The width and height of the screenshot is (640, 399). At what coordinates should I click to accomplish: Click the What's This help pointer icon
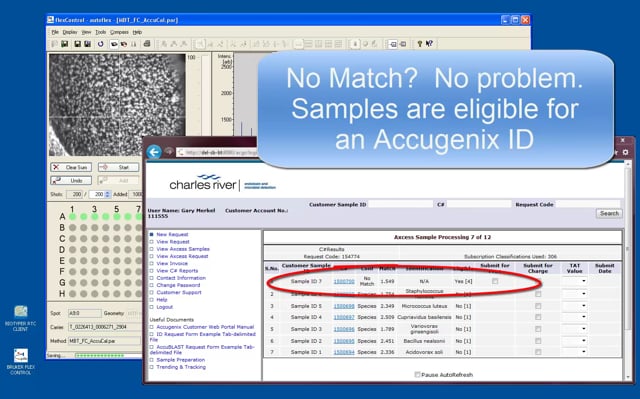[429, 44]
